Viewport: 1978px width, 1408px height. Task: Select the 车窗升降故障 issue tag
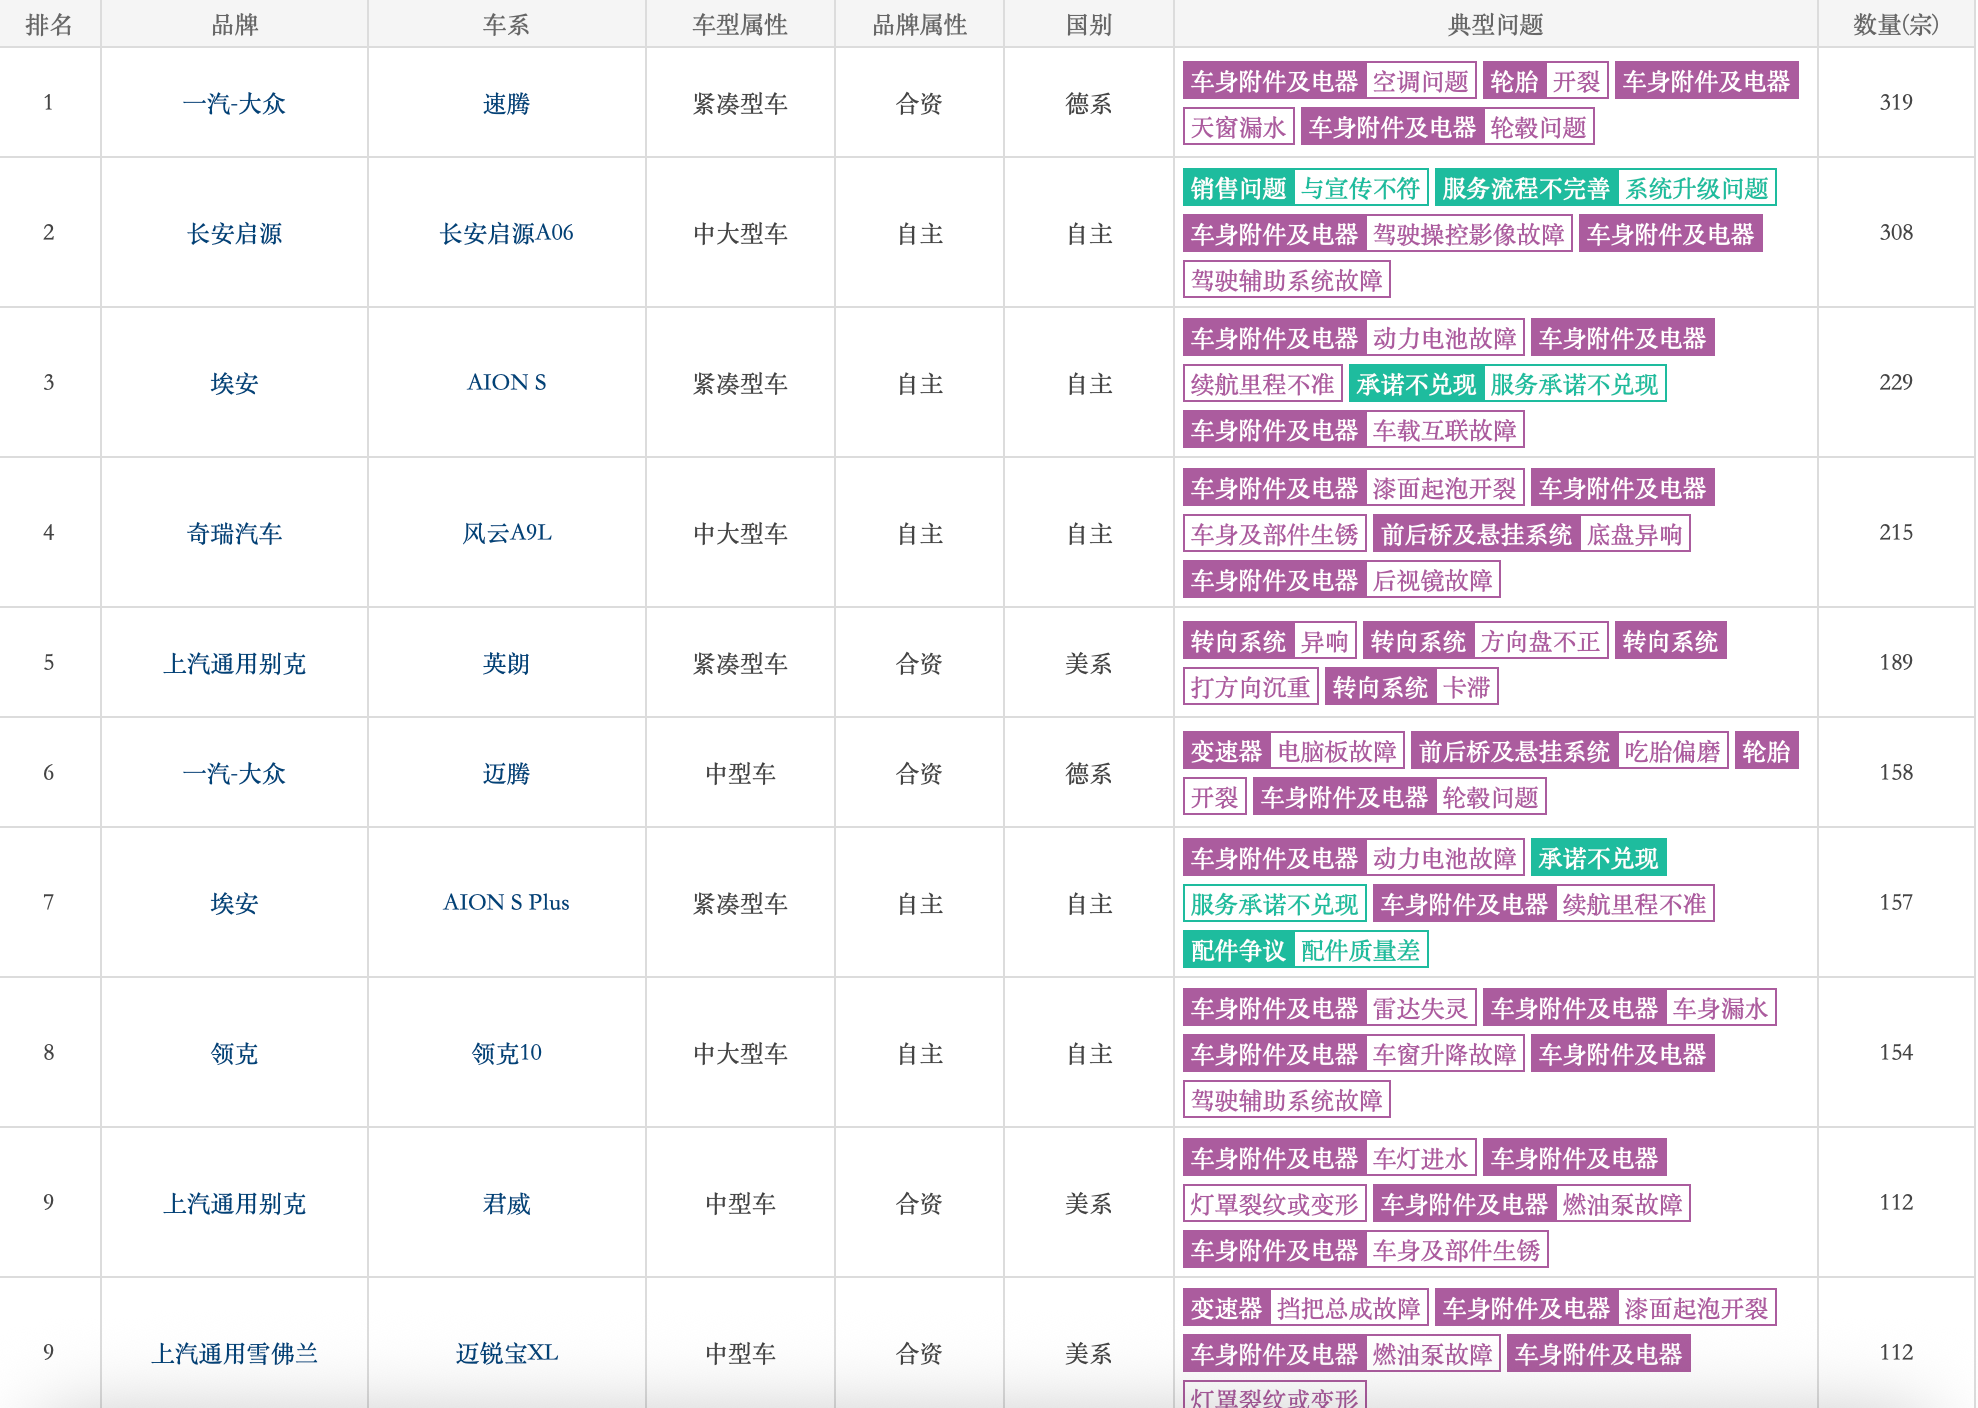[x=1444, y=1054]
